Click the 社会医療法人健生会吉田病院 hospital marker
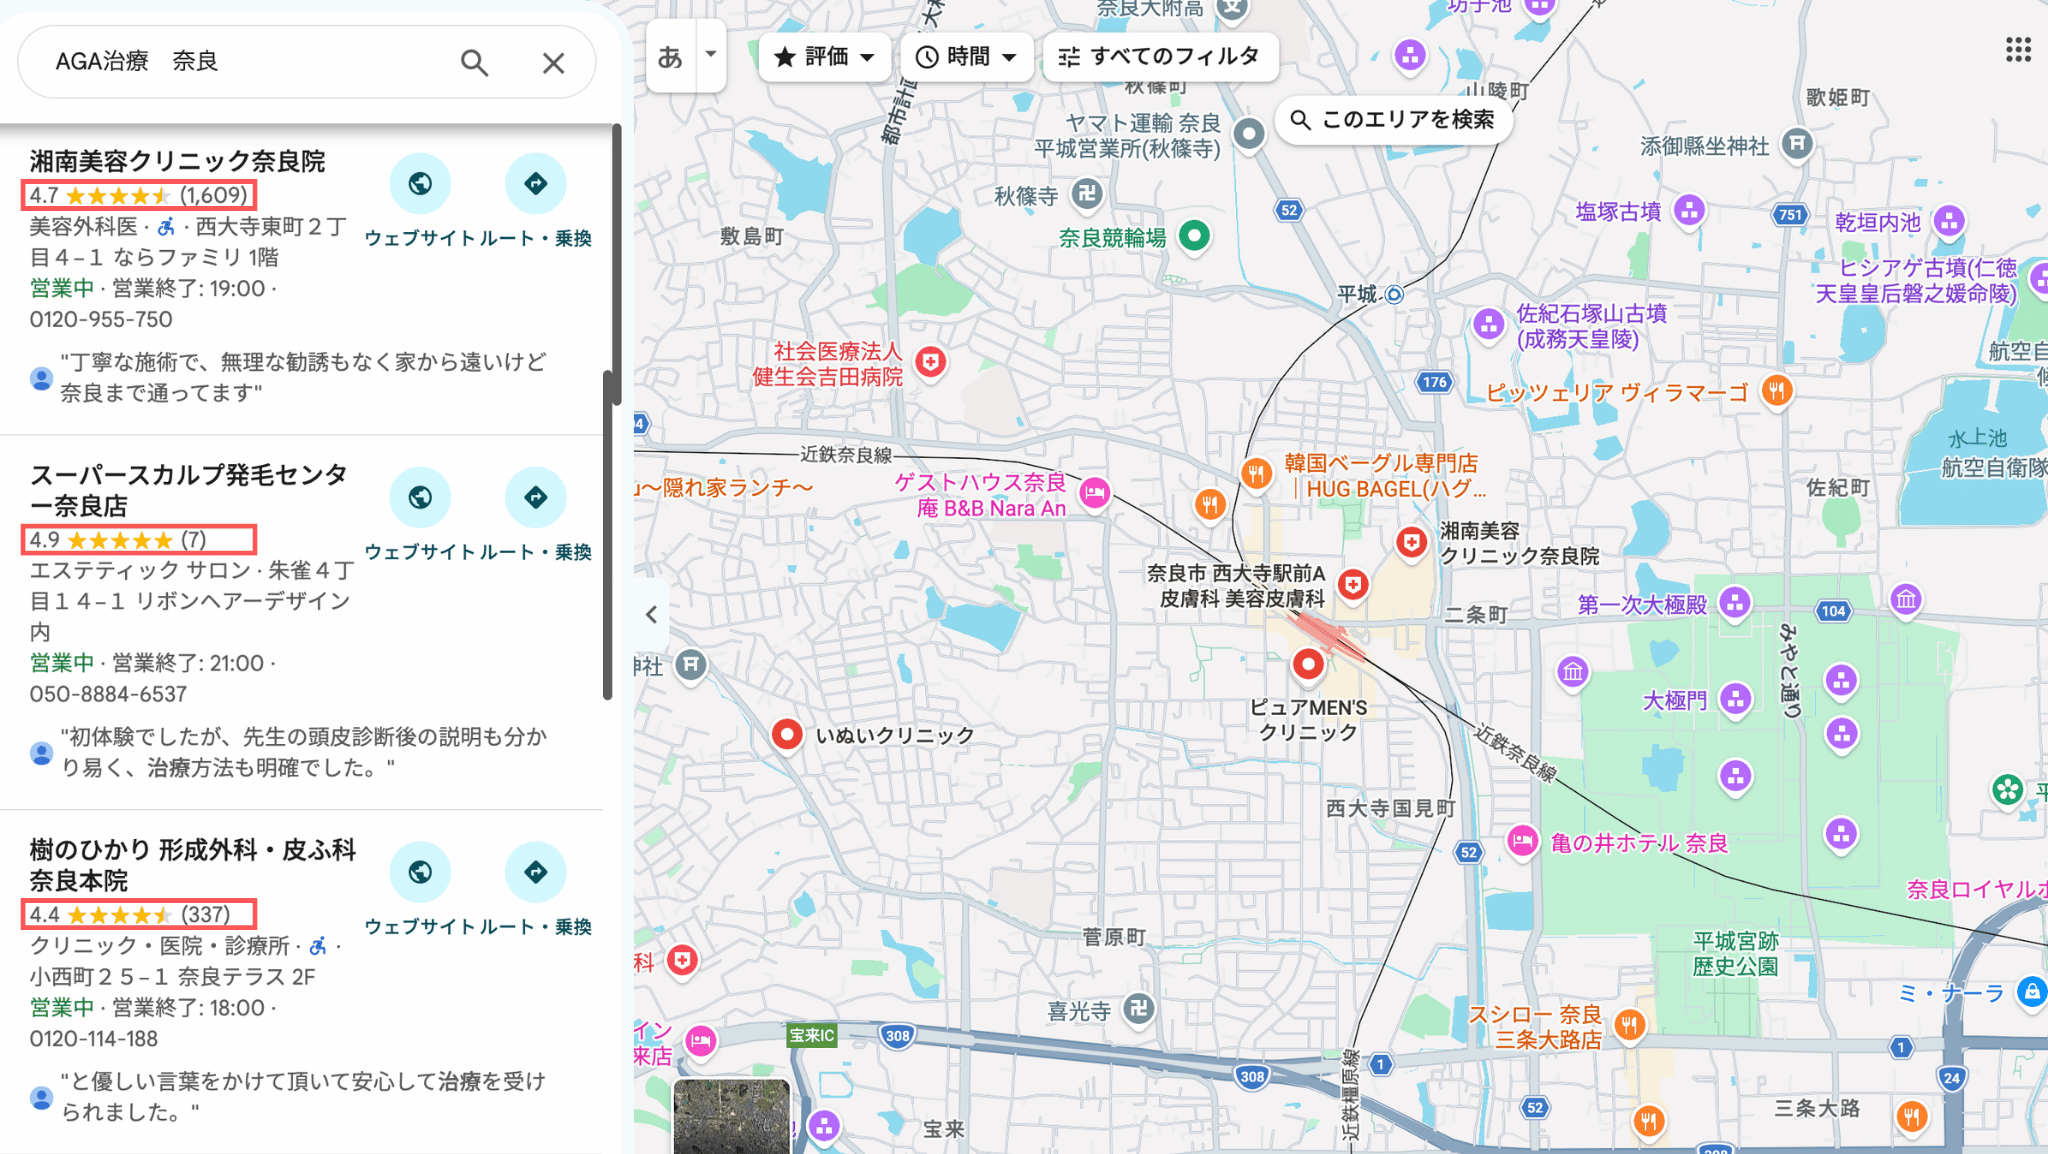 click(931, 362)
